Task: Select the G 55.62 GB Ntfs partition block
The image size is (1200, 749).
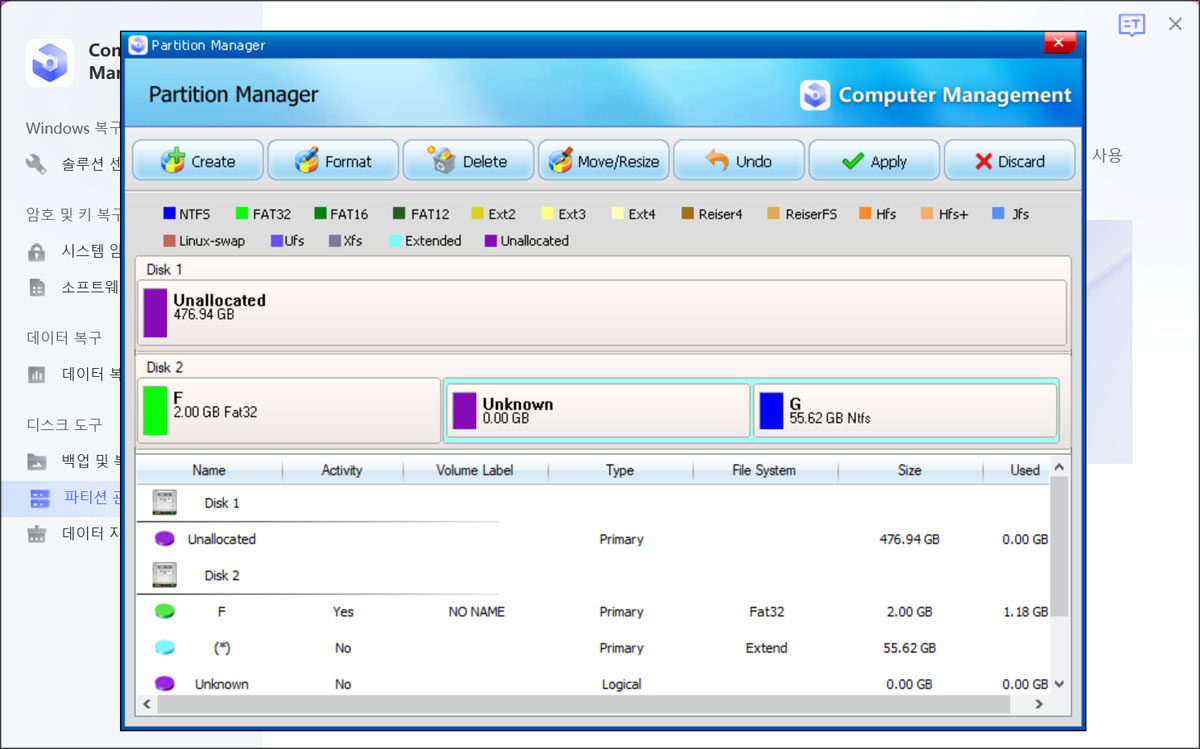Action: pos(905,410)
